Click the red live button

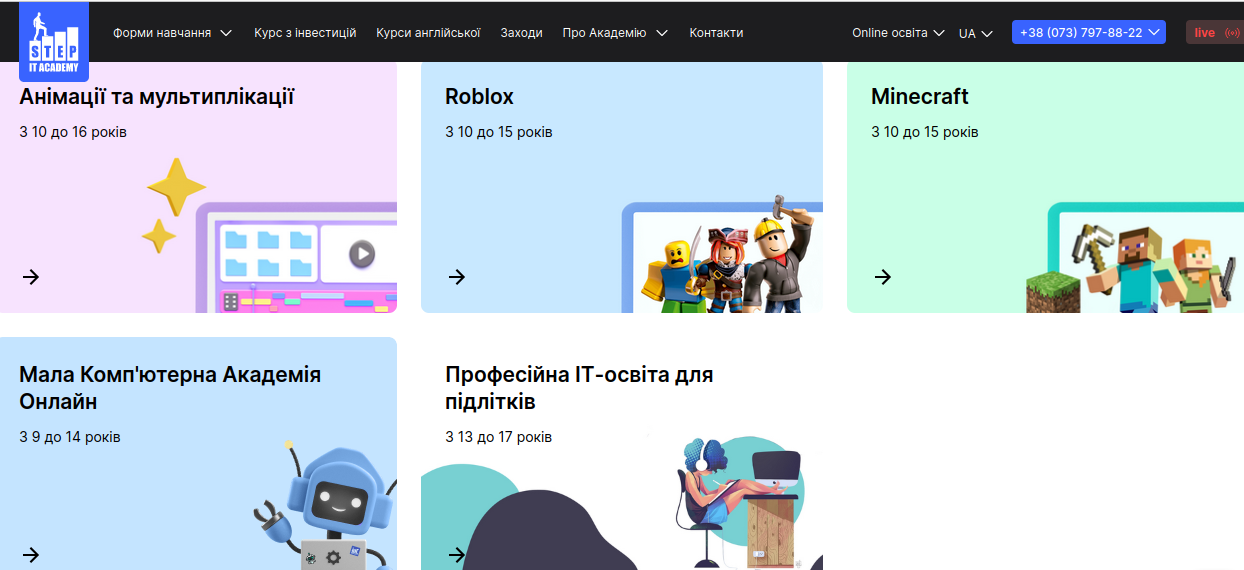pos(1214,33)
